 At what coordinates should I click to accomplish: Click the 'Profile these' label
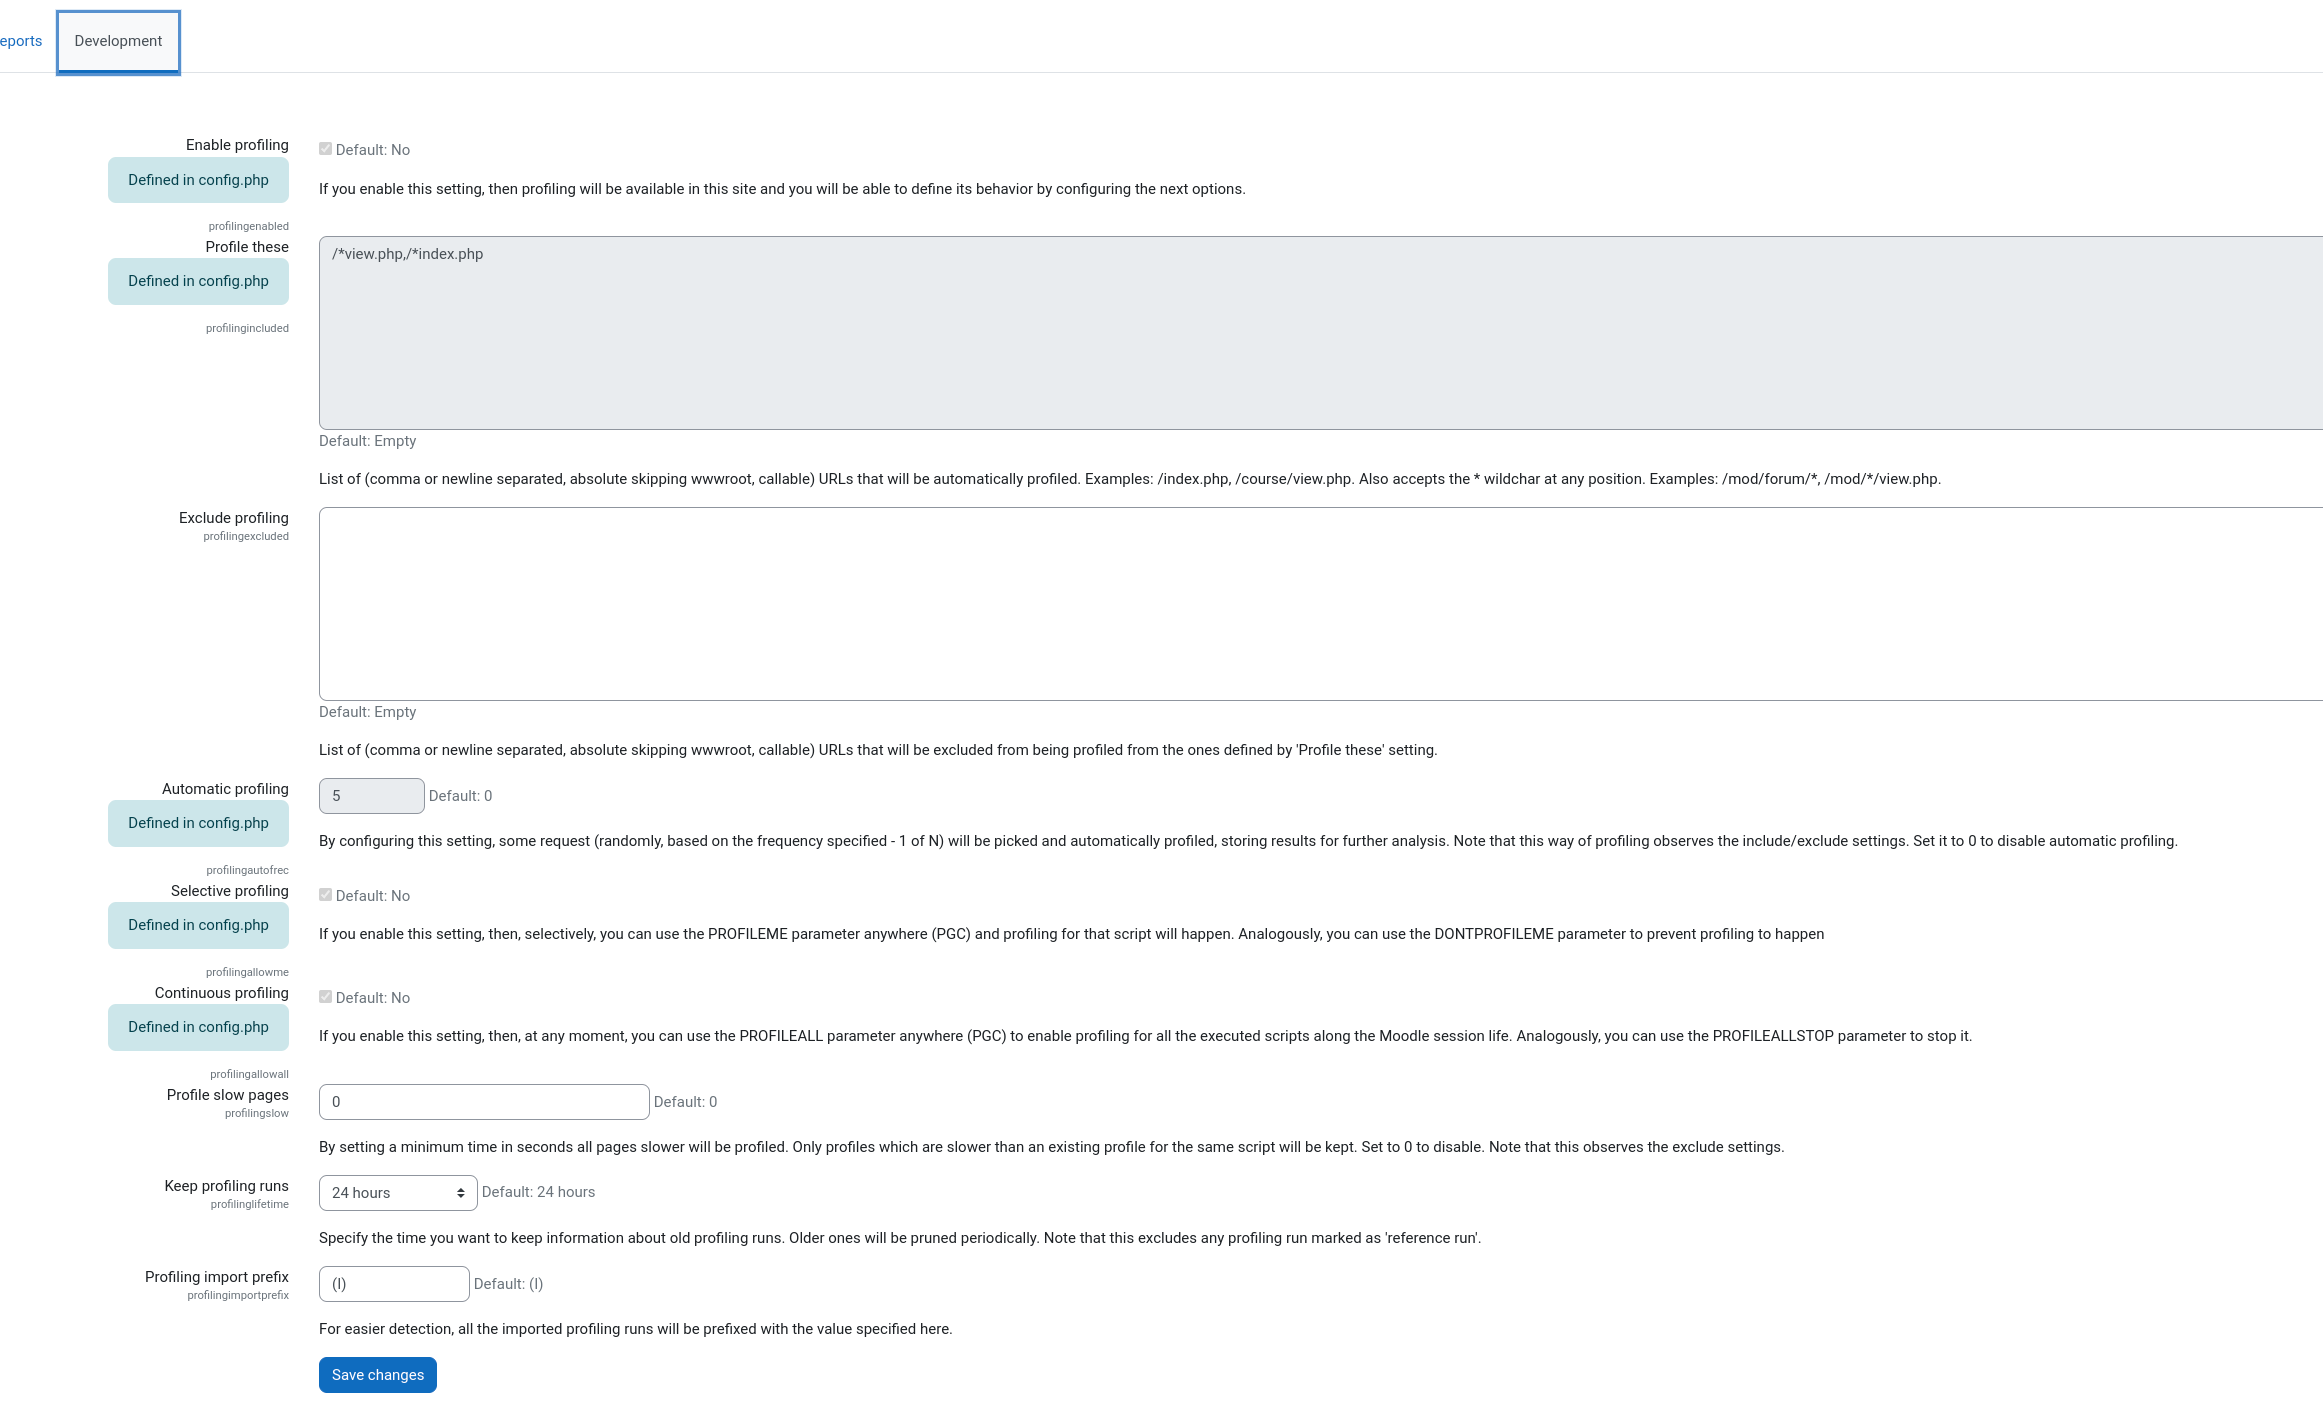(247, 247)
